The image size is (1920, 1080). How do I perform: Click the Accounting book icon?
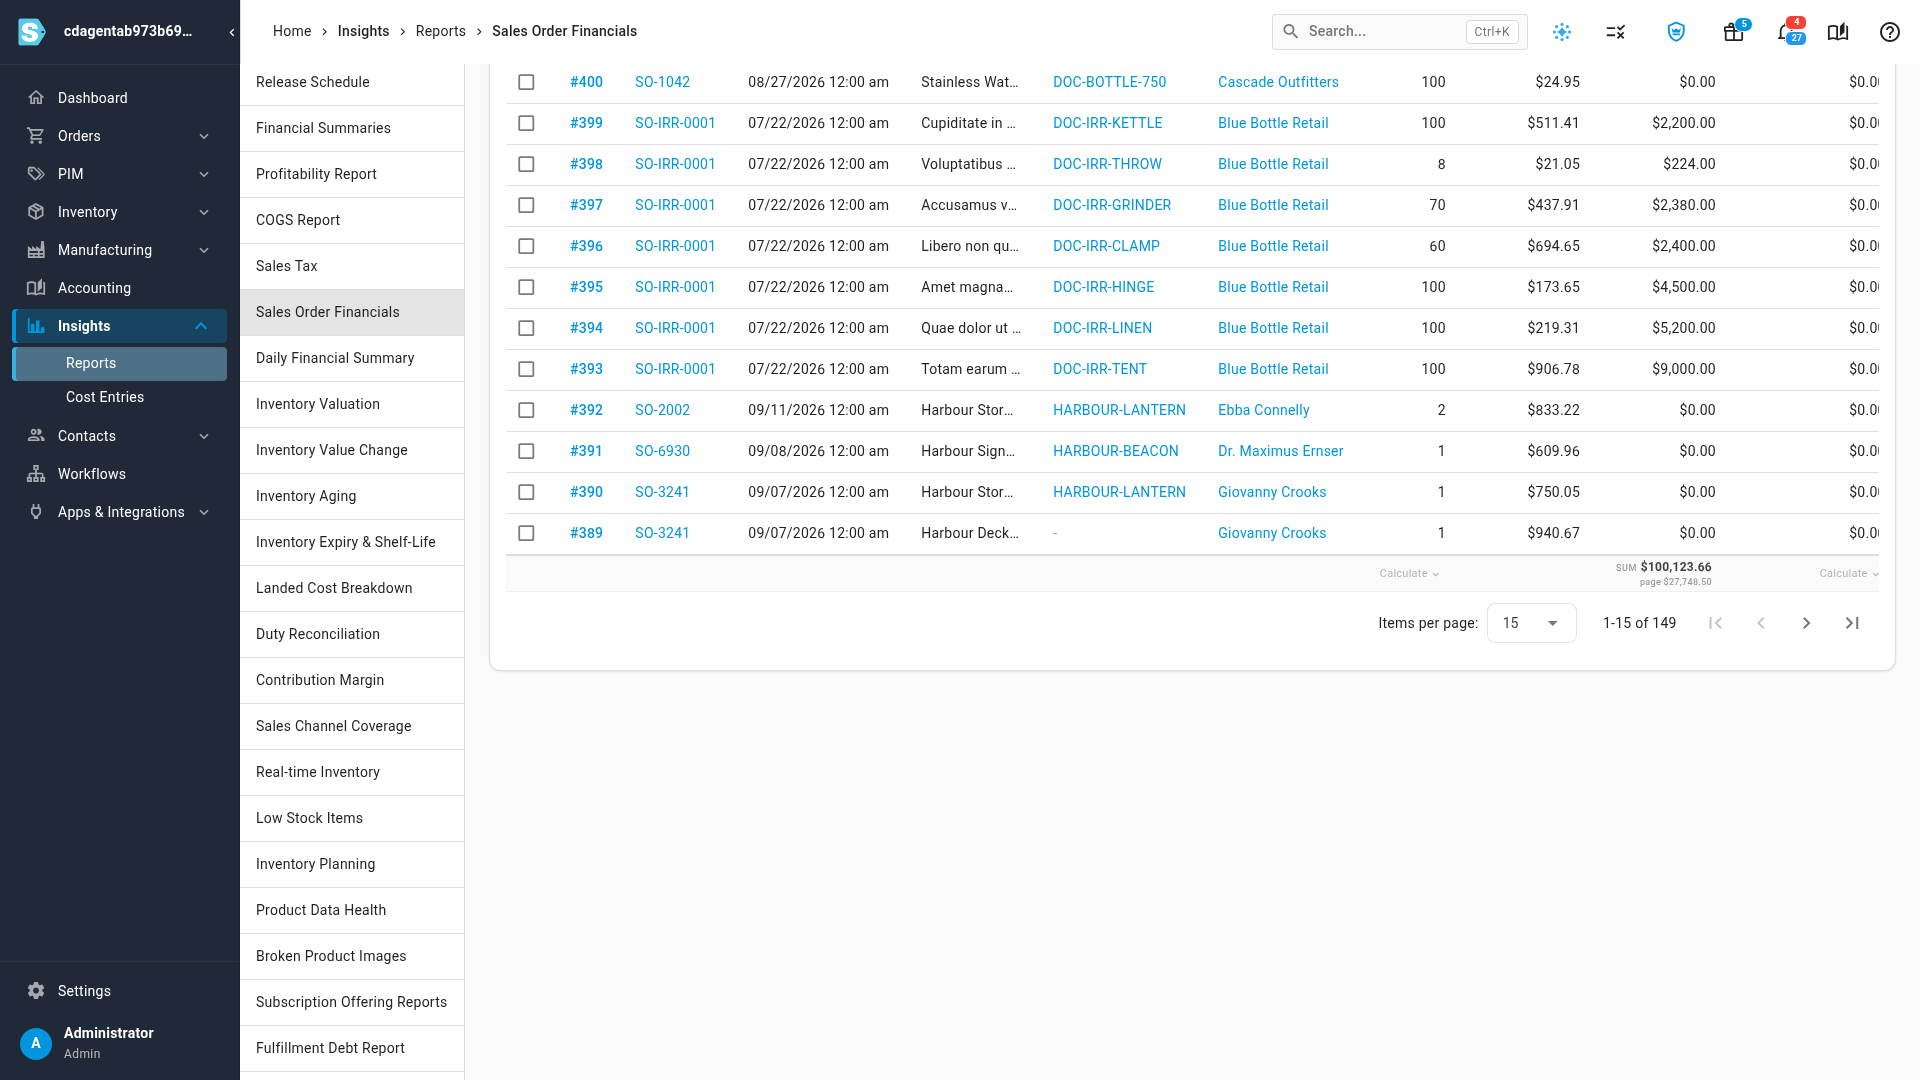(36, 288)
